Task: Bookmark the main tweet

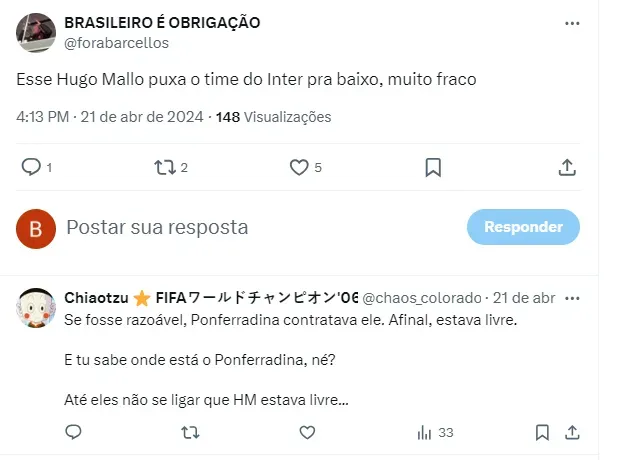Action: point(433,168)
